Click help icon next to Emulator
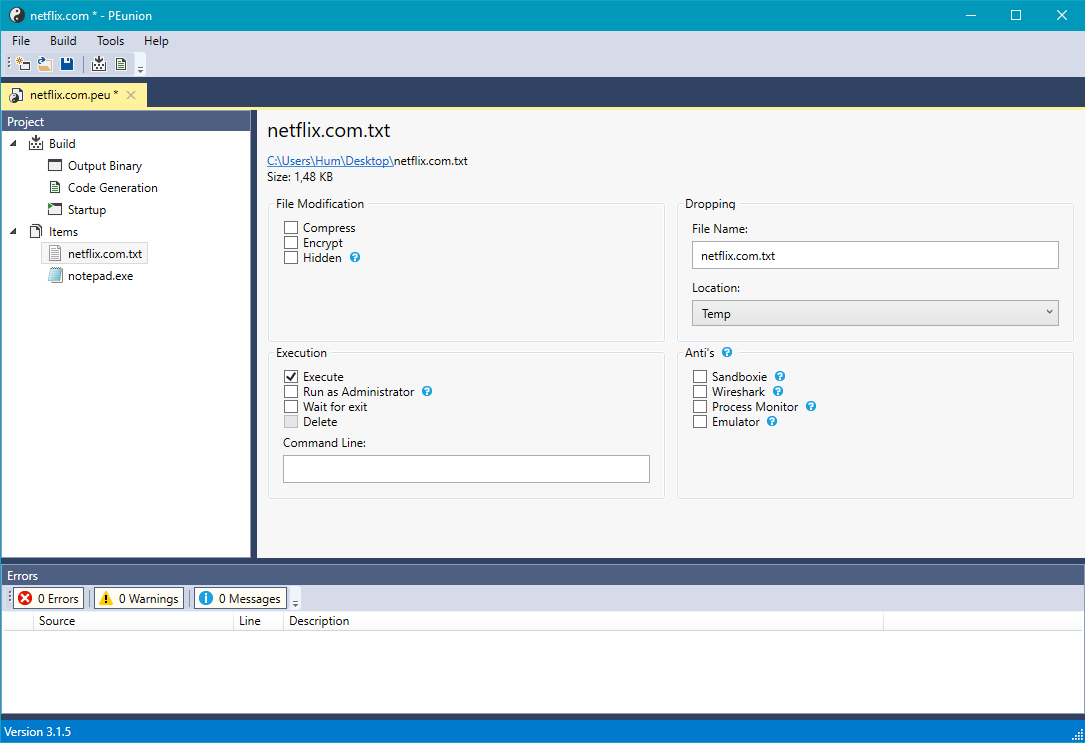The image size is (1085, 743). [772, 421]
